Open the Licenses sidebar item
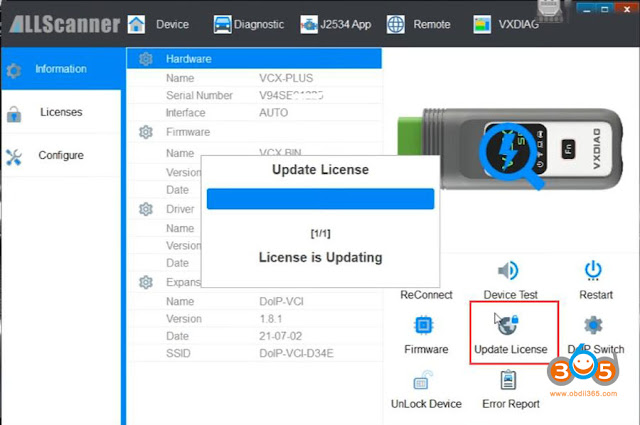The height and width of the screenshot is (425, 640). pyautogui.click(x=61, y=112)
